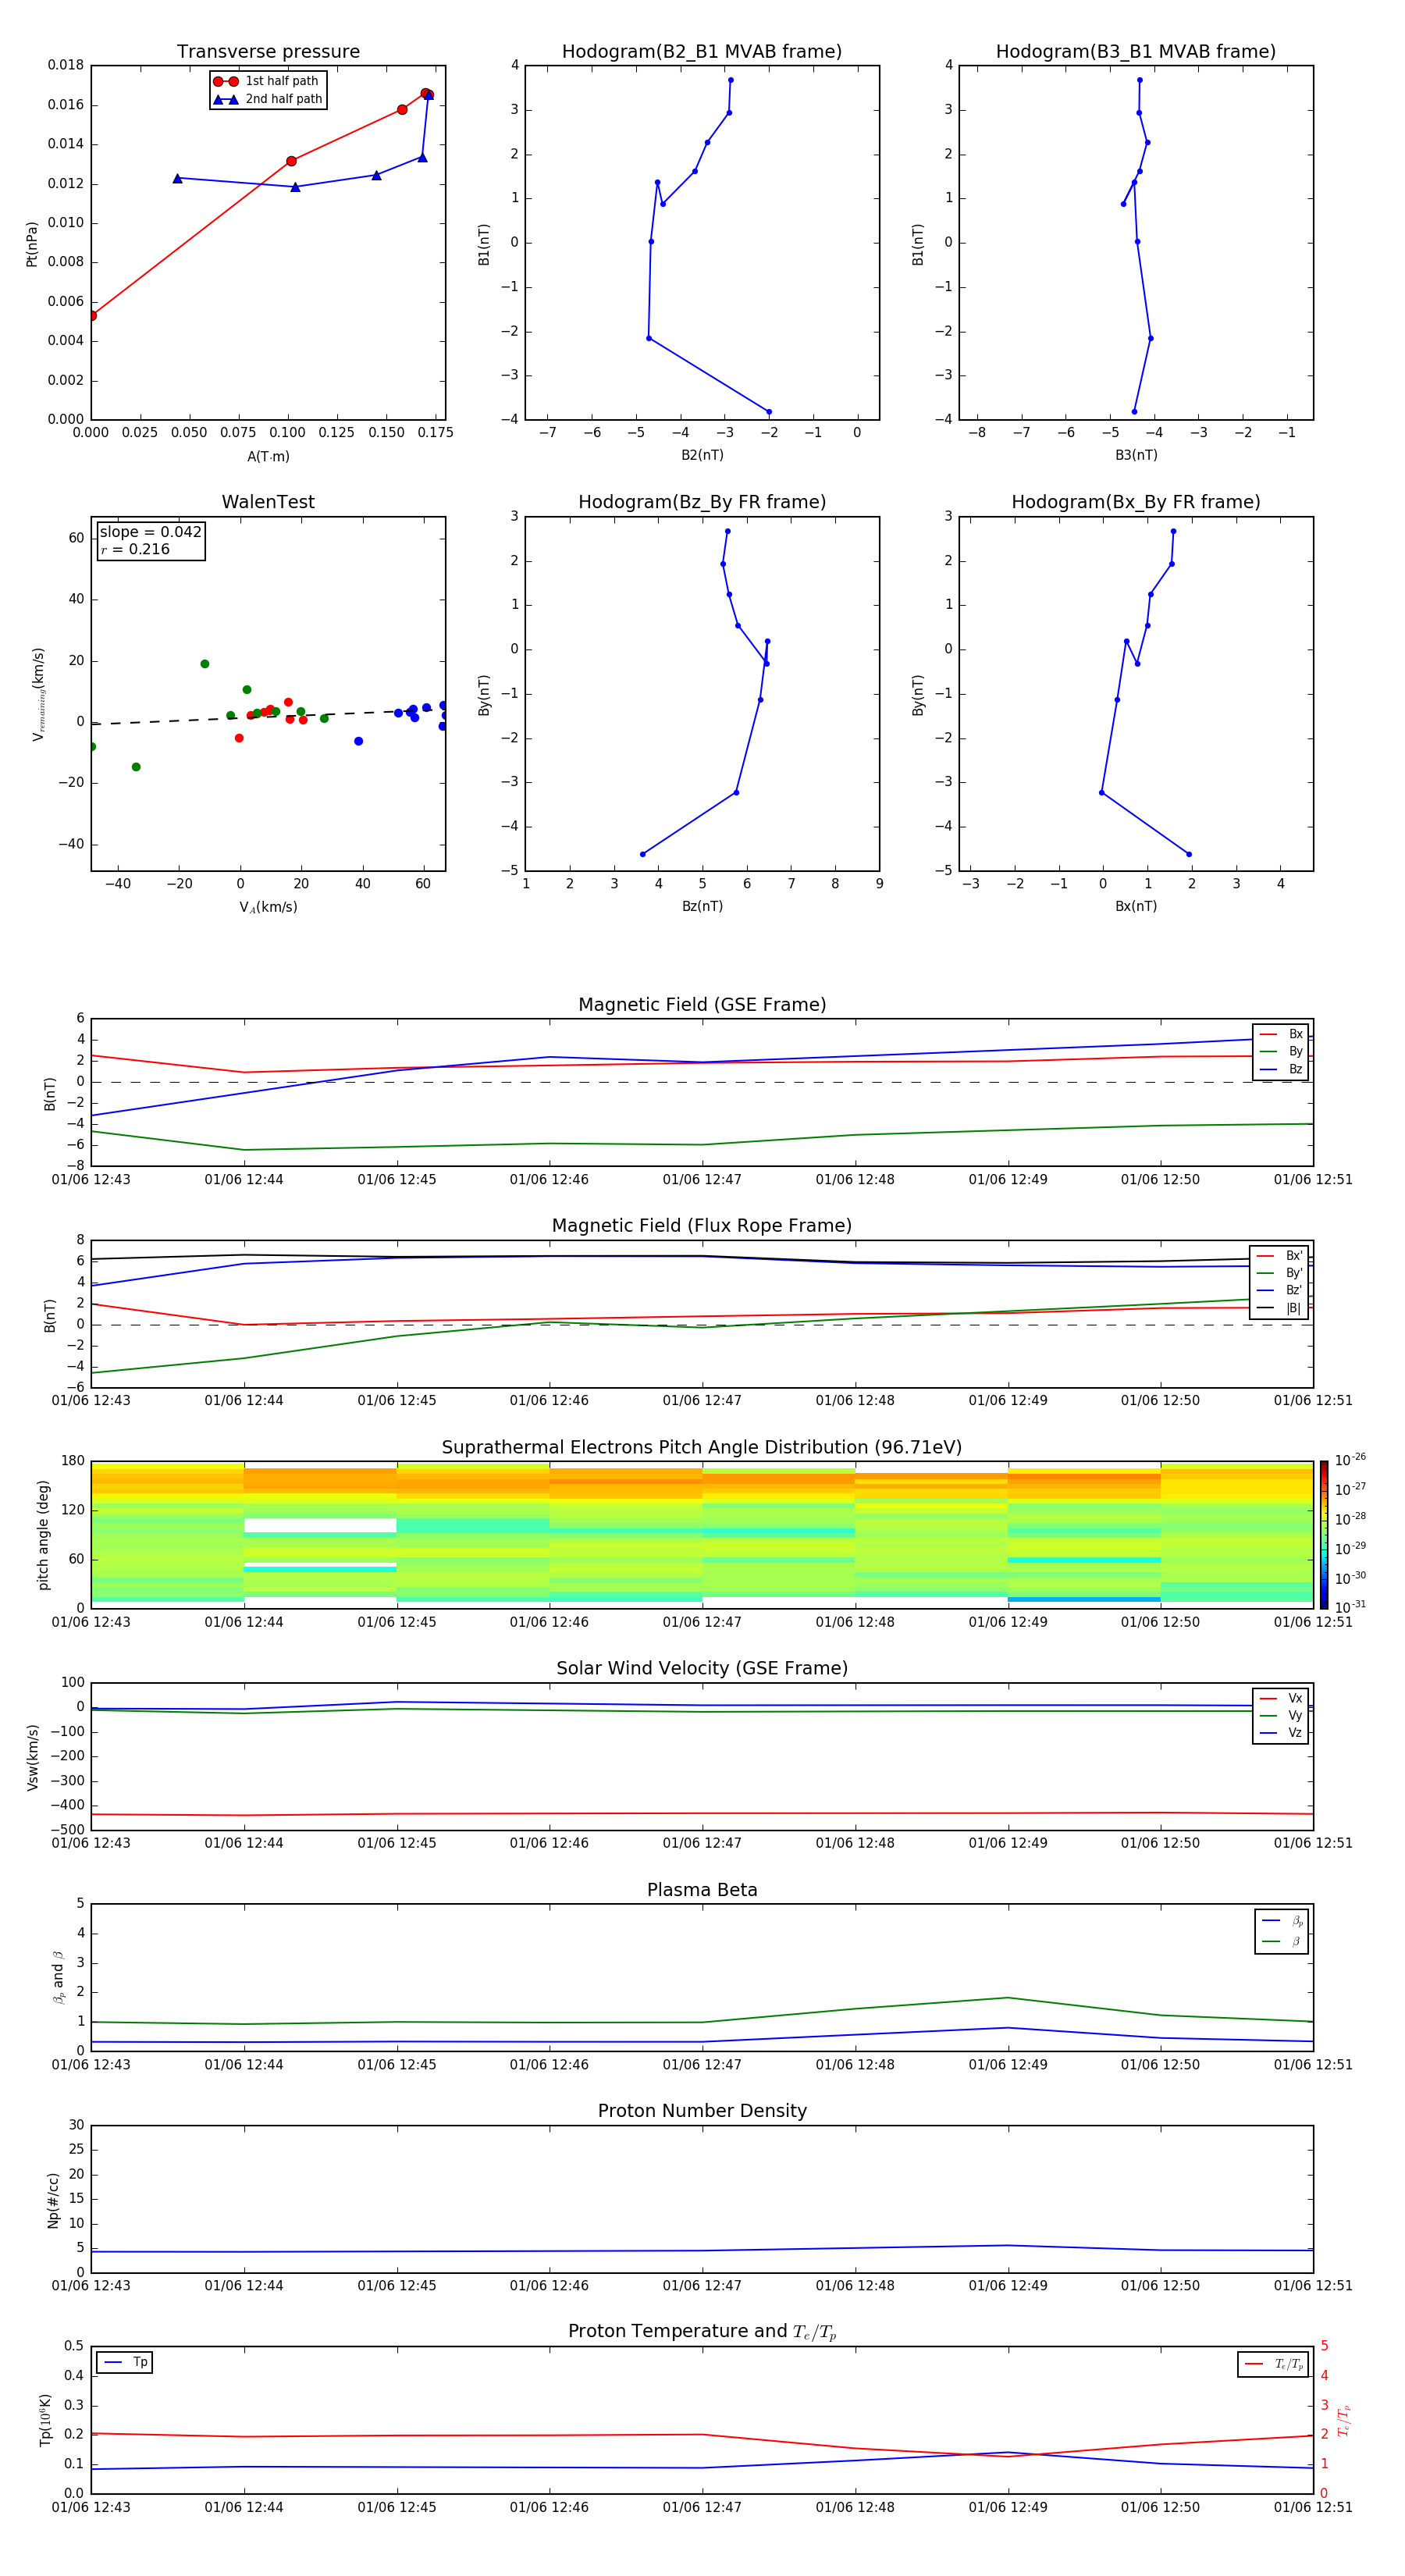
Task: Click the 'r = 0.216' annotation
Action: pyautogui.click(x=135, y=549)
